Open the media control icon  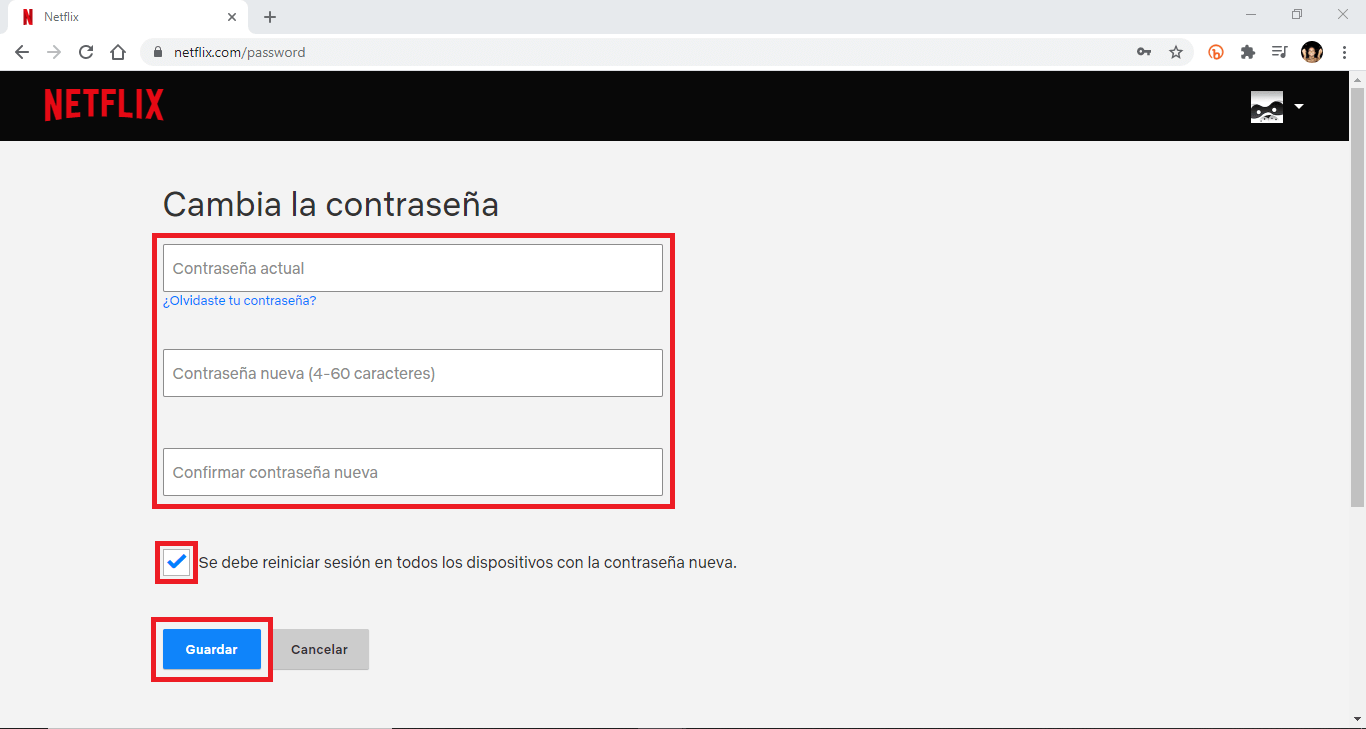tap(1279, 52)
